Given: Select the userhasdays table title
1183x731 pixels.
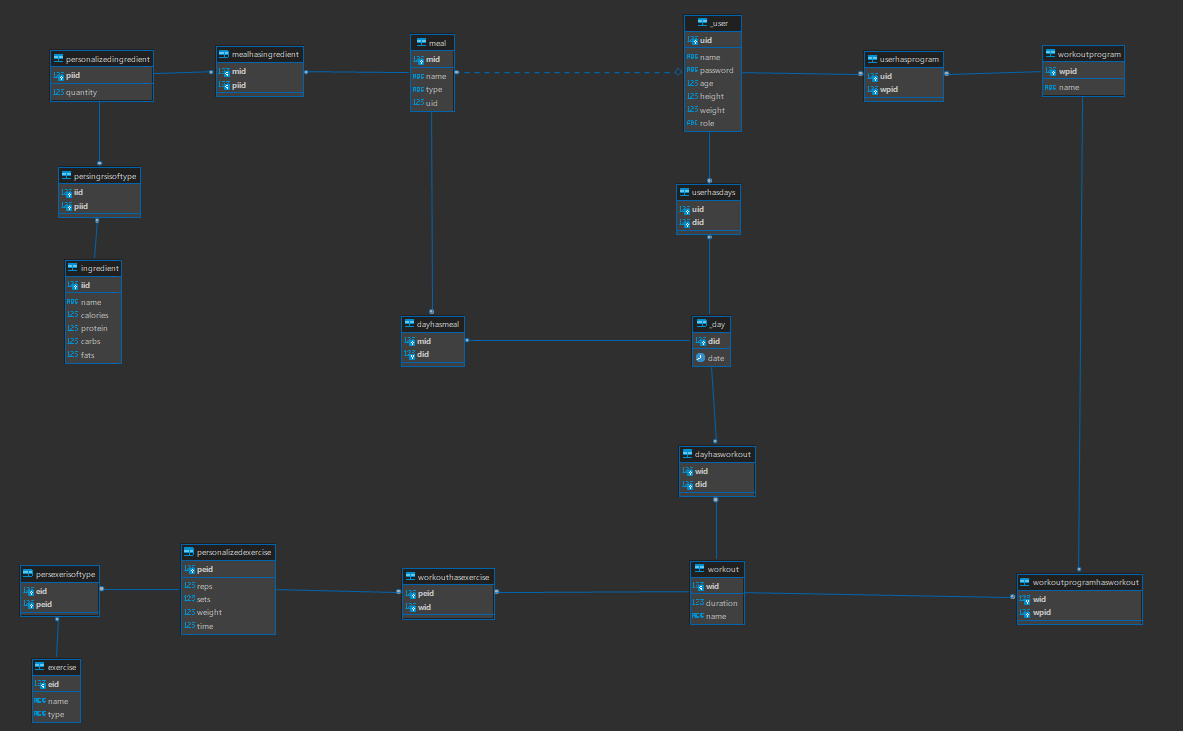Looking at the screenshot, I should tap(712, 191).
